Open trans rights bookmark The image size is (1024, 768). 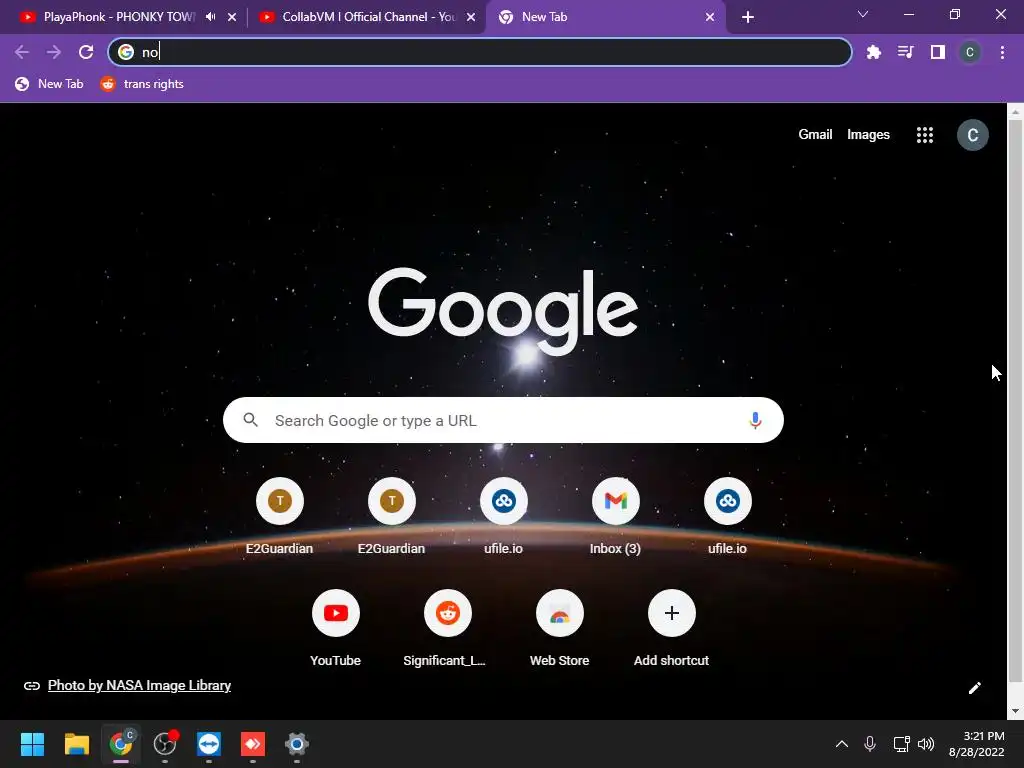tap(142, 84)
